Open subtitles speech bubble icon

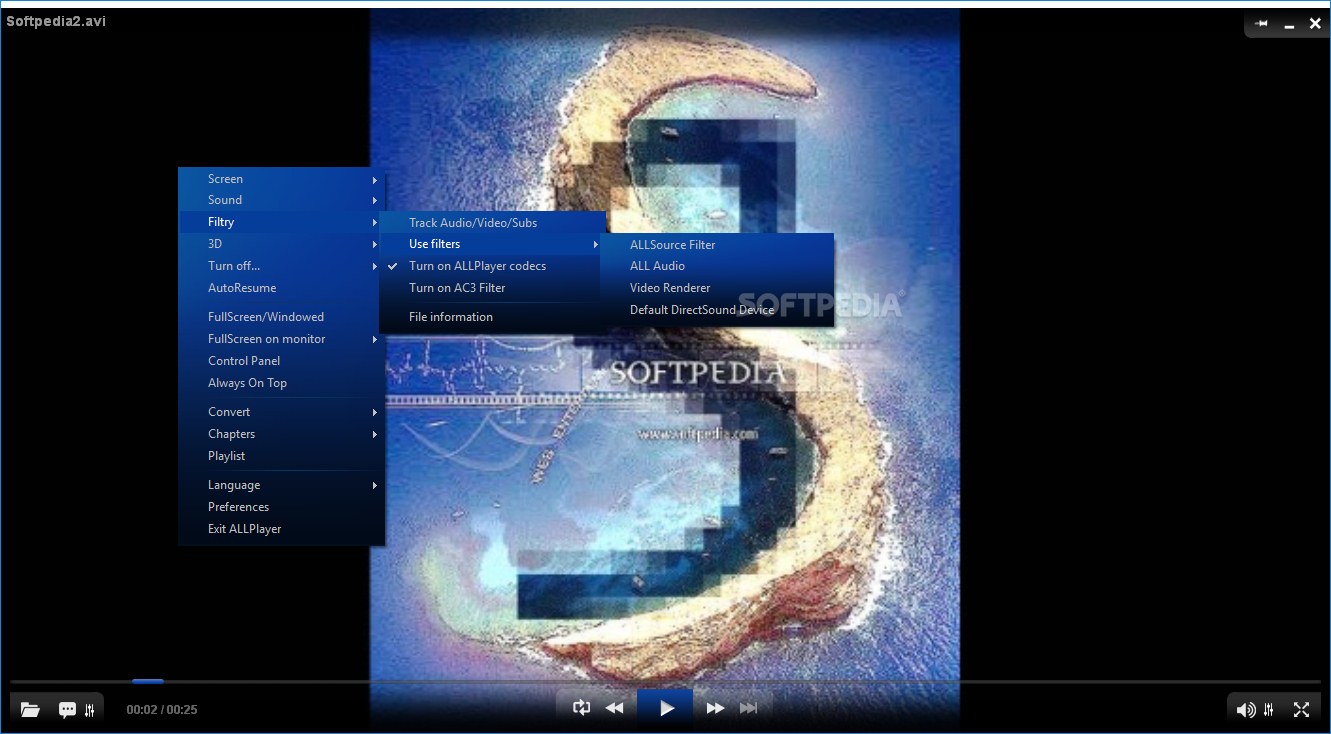(67, 710)
